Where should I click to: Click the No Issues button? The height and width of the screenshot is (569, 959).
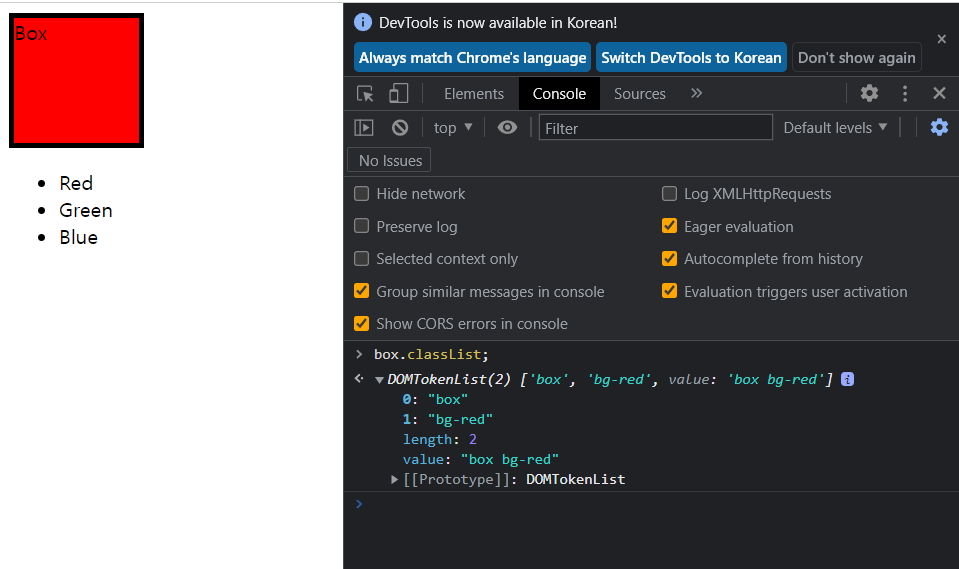(390, 160)
